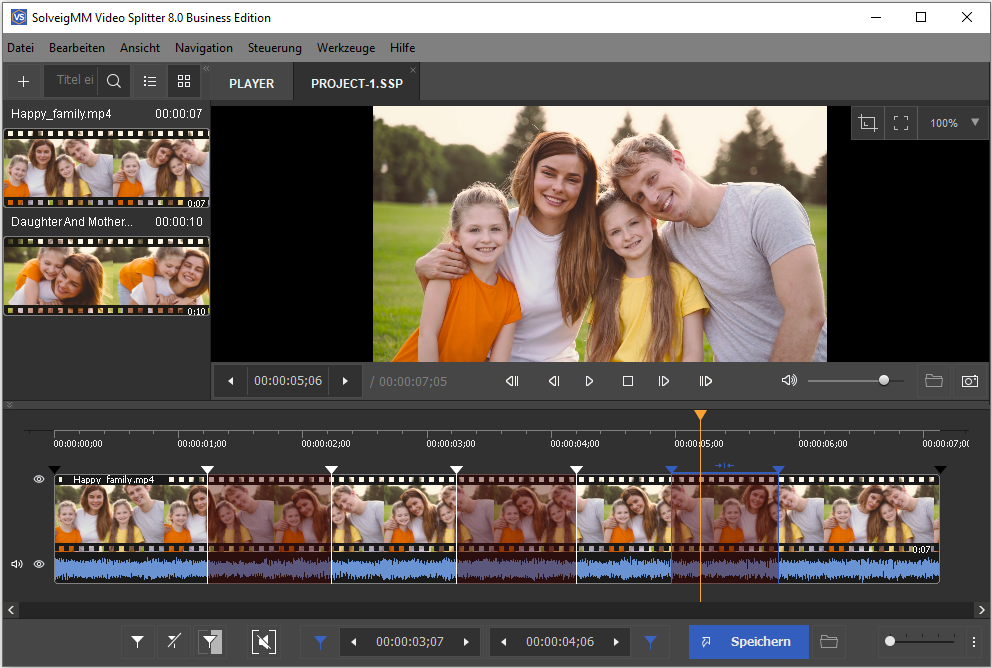Add a media file with the plus icon

pyautogui.click(x=23, y=81)
